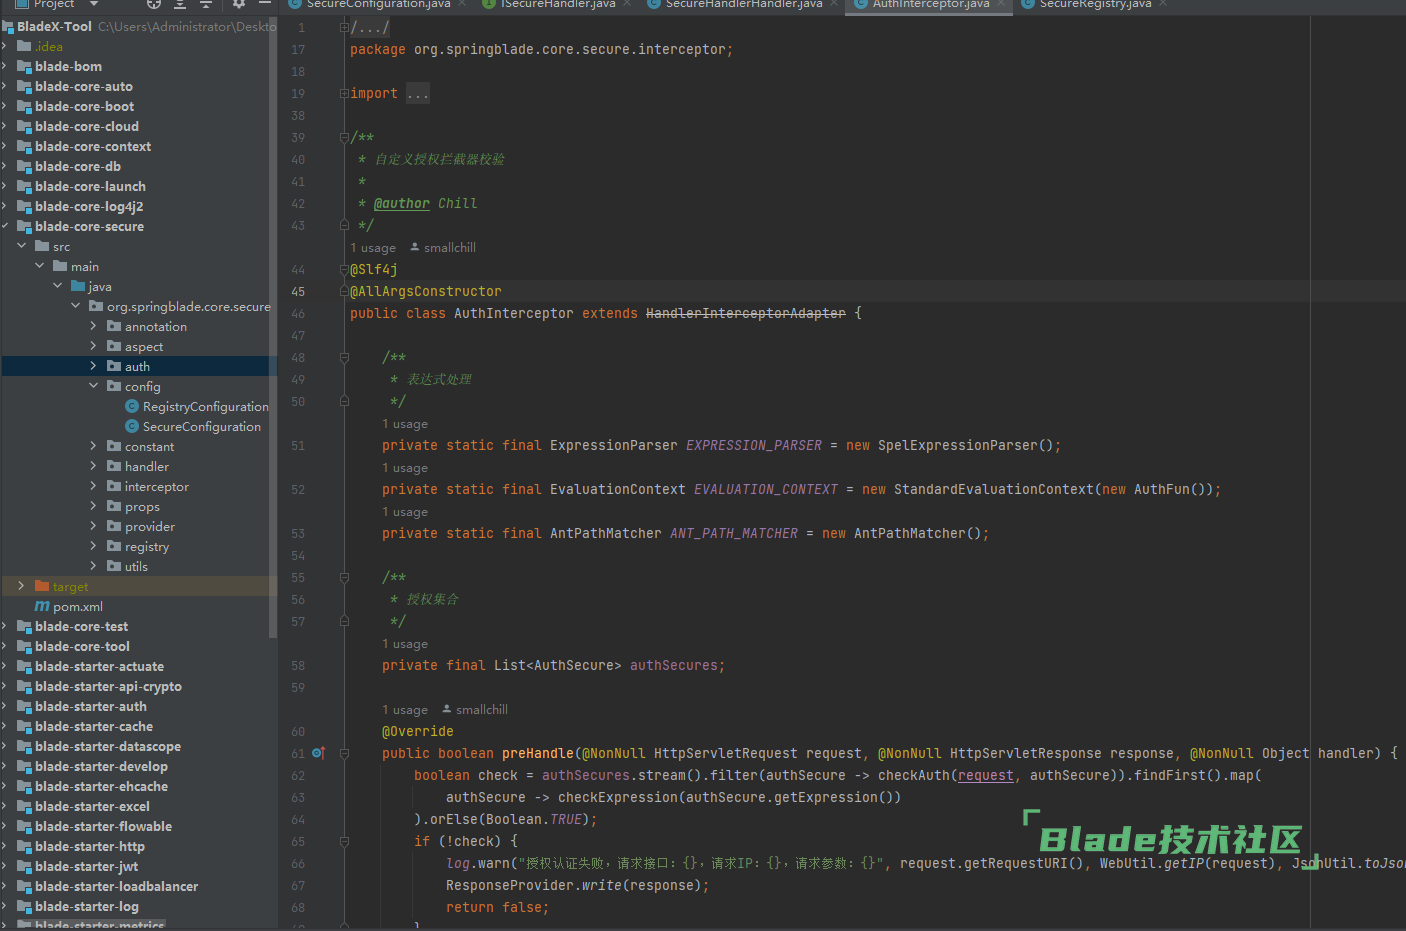1406x931 pixels.
Task: Click the blade-starter-jwt module folder icon
Action: 24,866
